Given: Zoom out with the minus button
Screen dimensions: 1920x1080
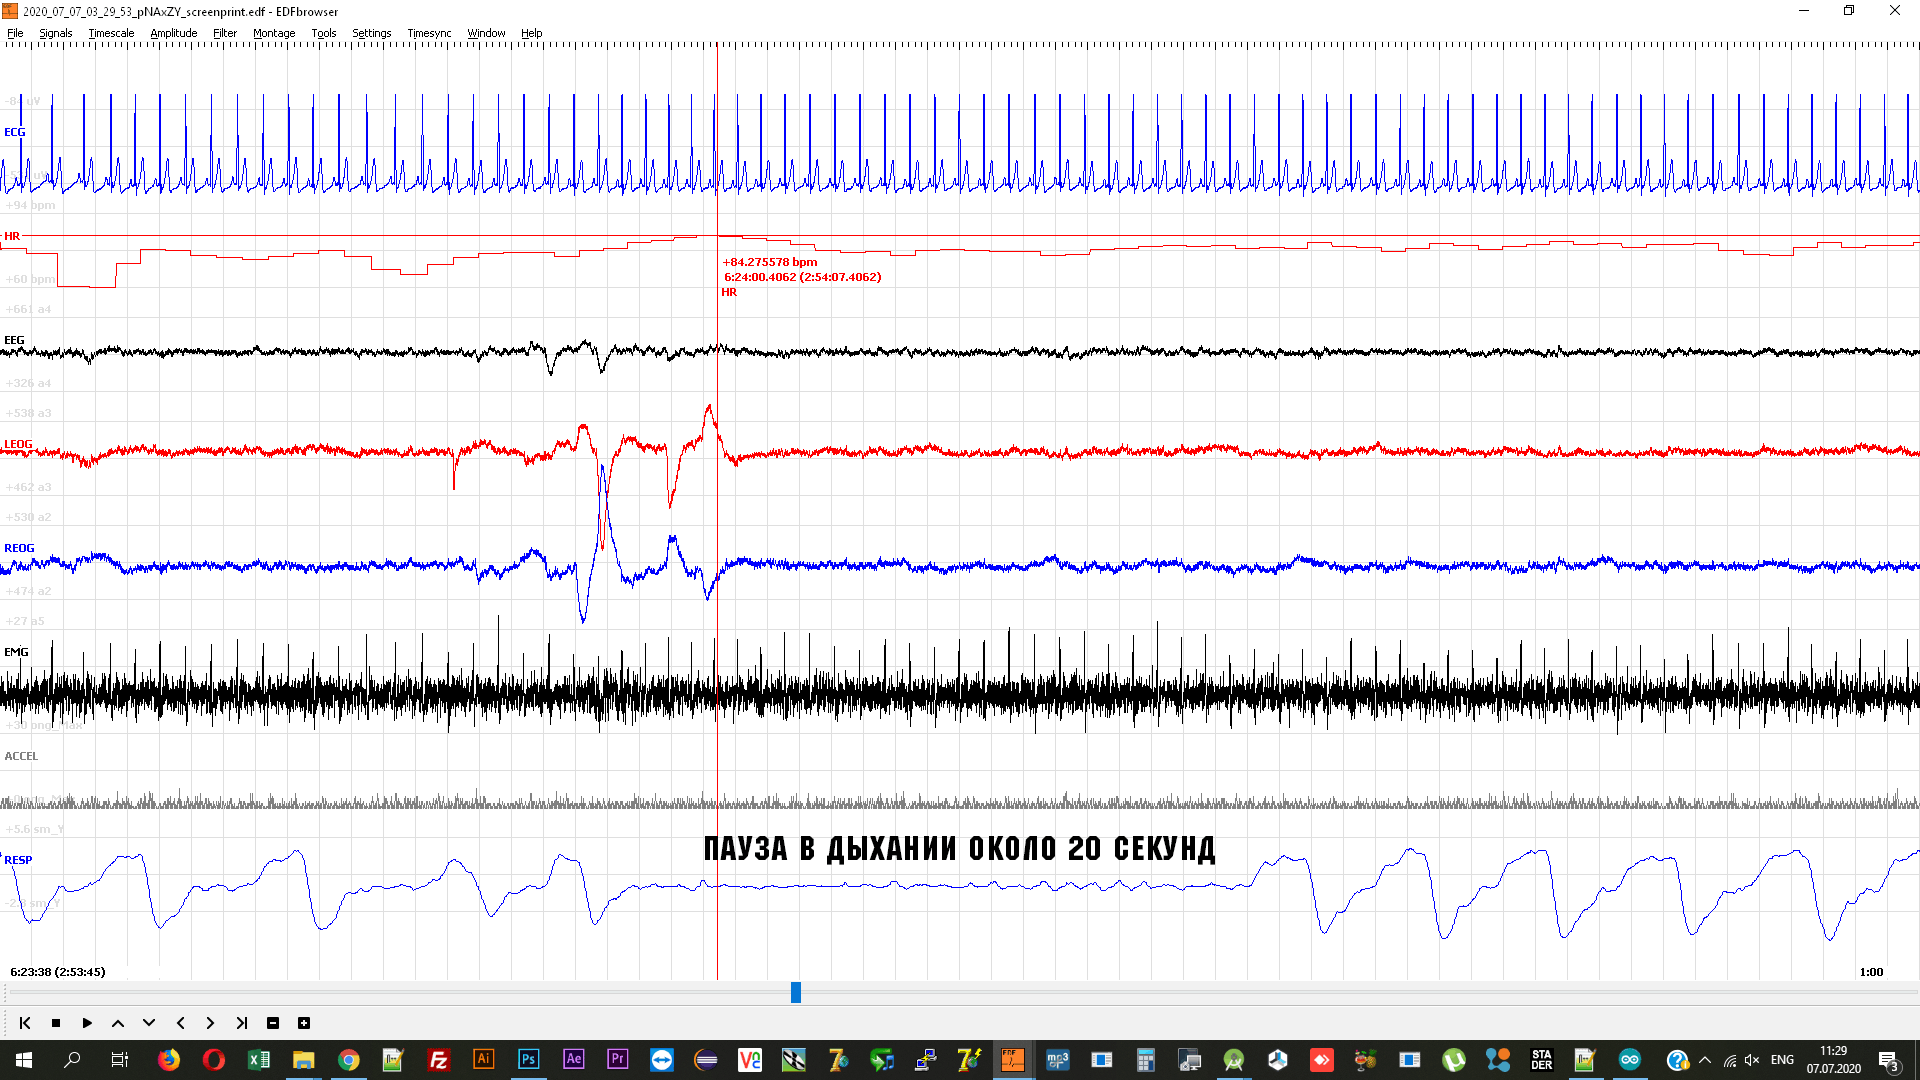Looking at the screenshot, I should point(273,1023).
